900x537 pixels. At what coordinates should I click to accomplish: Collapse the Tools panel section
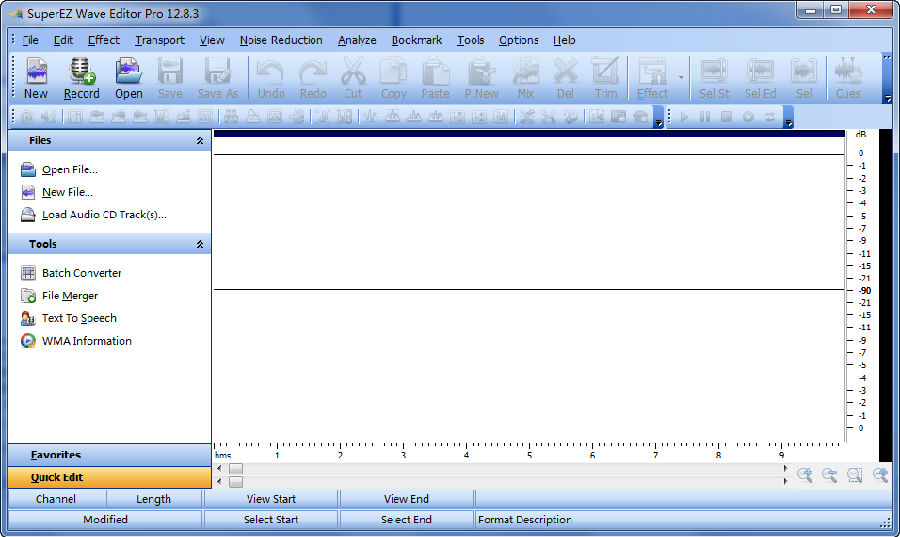[200, 244]
